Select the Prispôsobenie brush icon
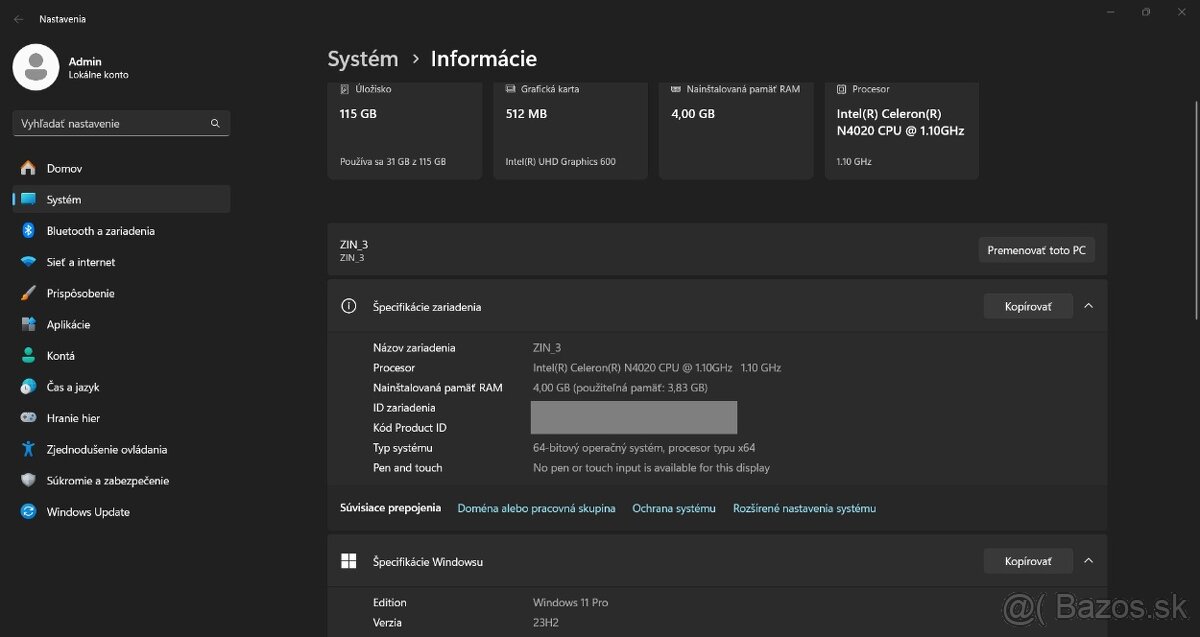 tap(28, 293)
